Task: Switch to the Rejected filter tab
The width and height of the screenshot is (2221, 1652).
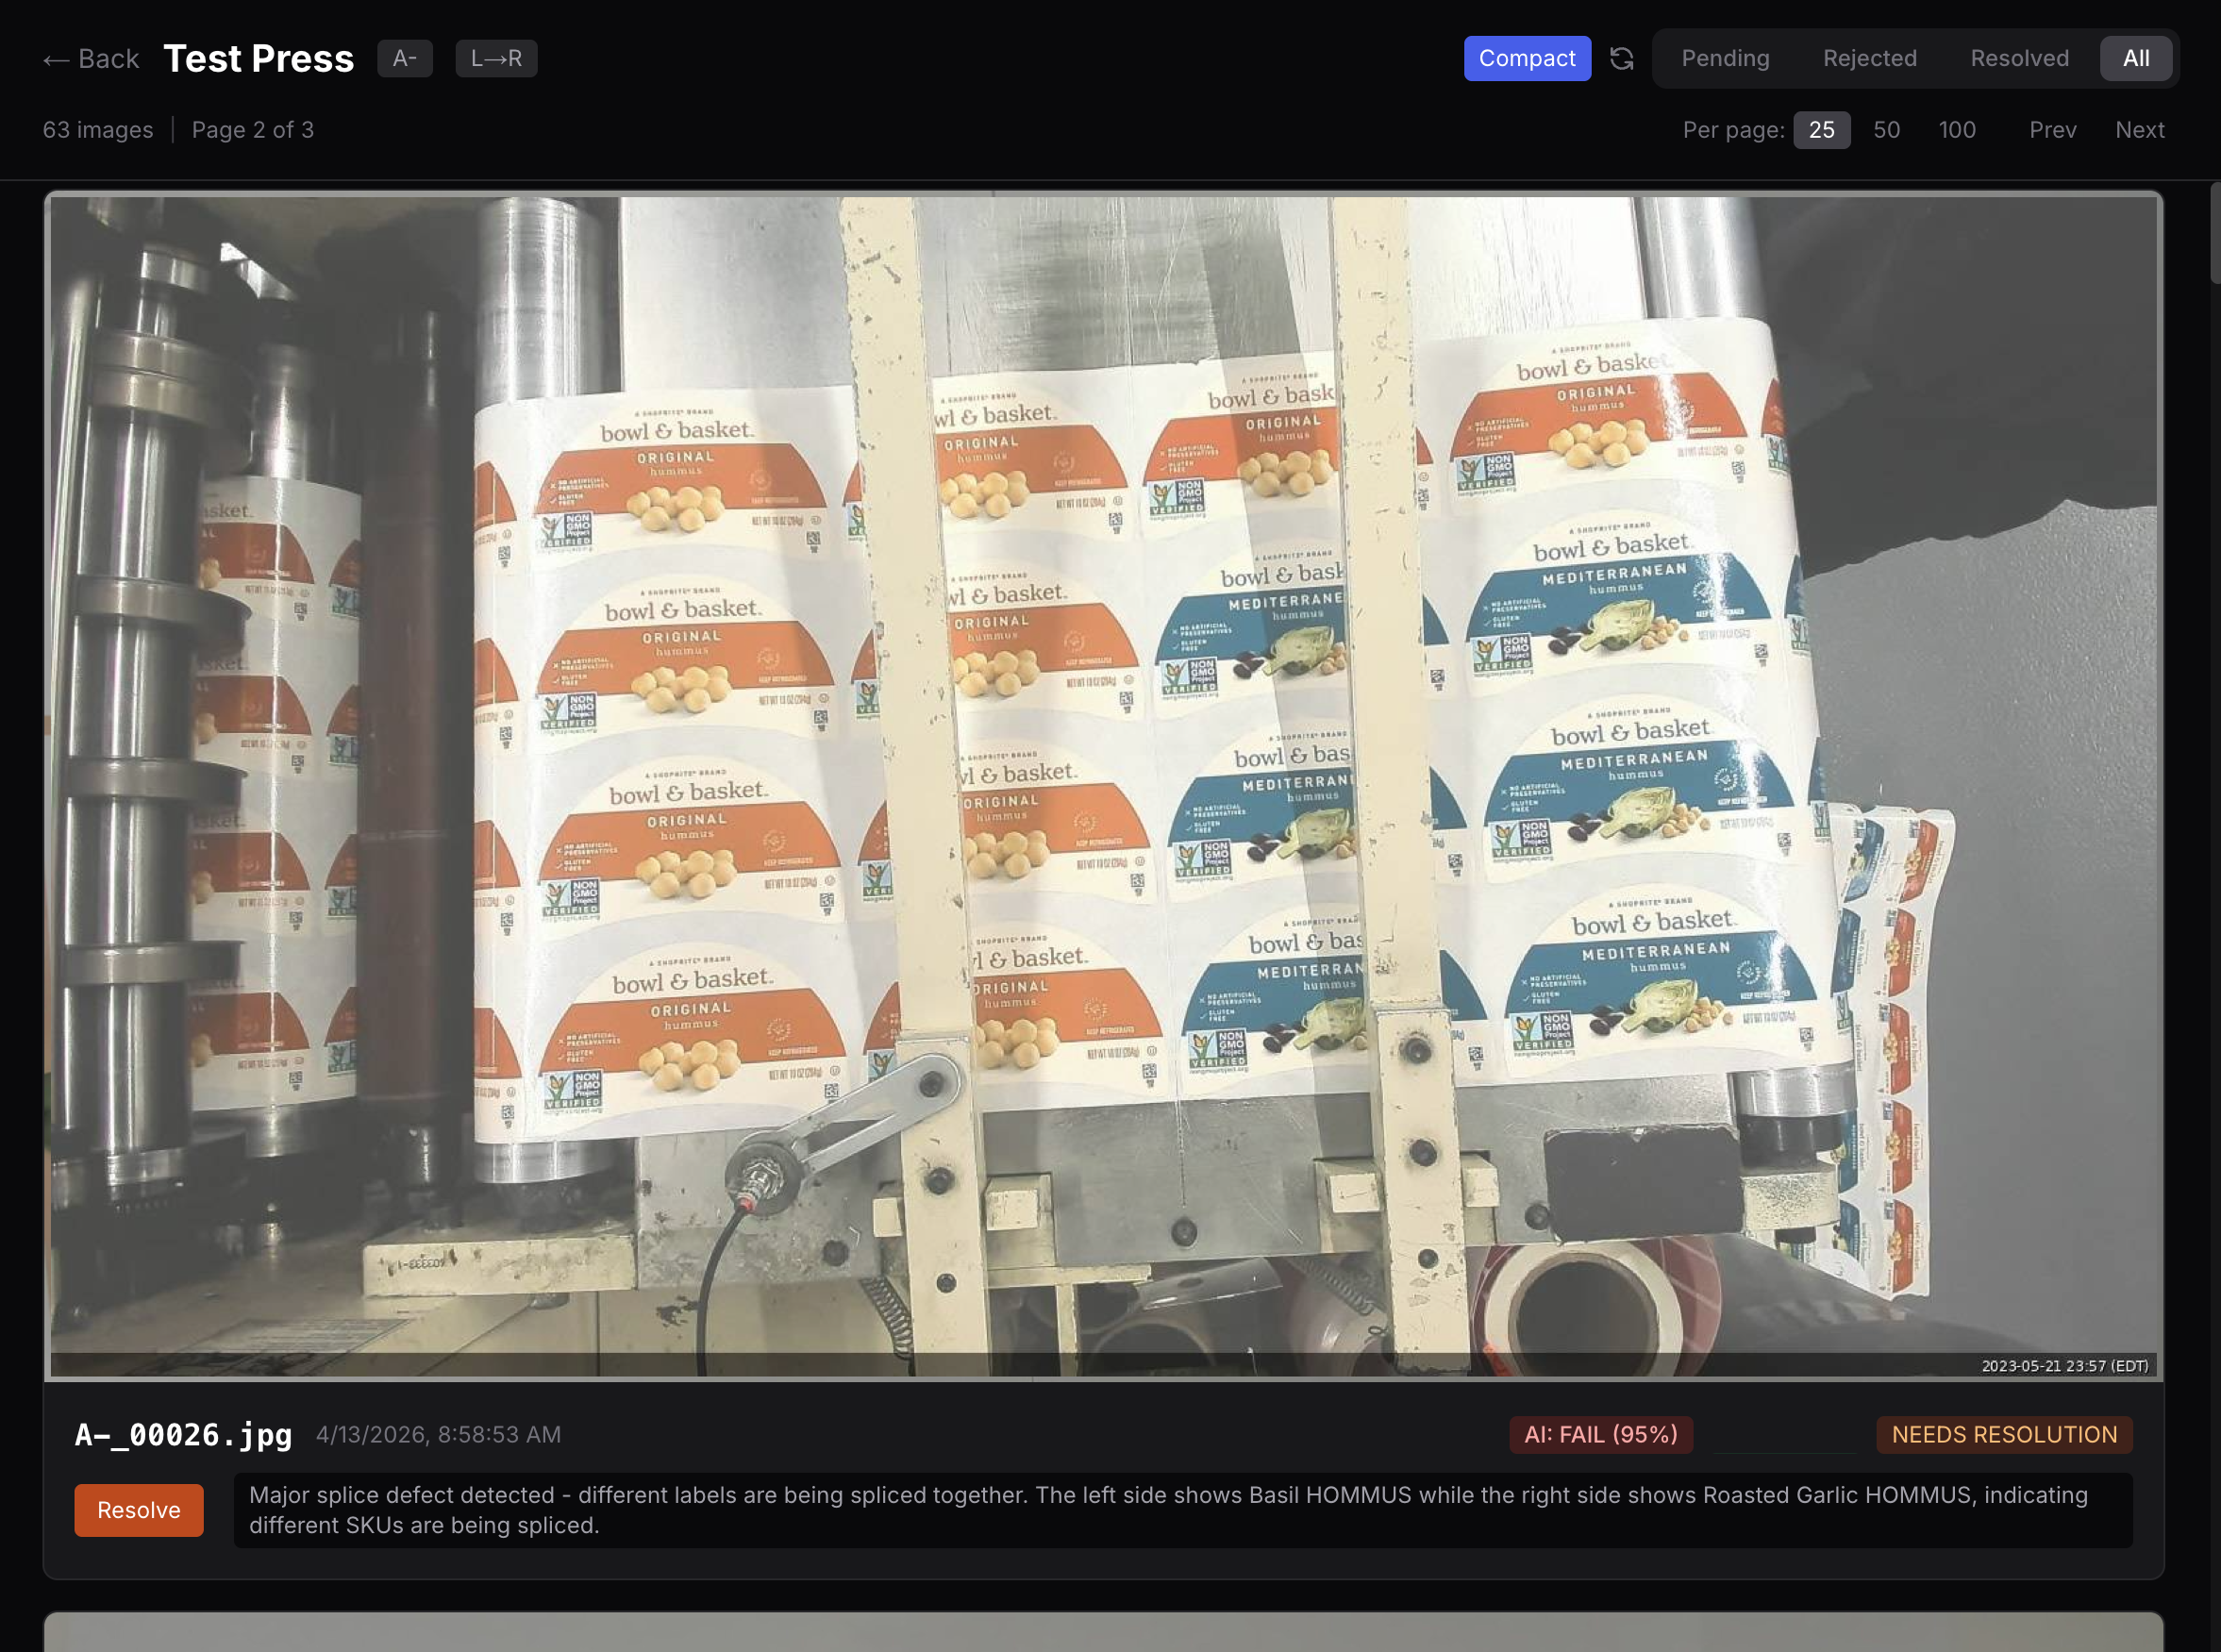Action: coord(1868,58)
